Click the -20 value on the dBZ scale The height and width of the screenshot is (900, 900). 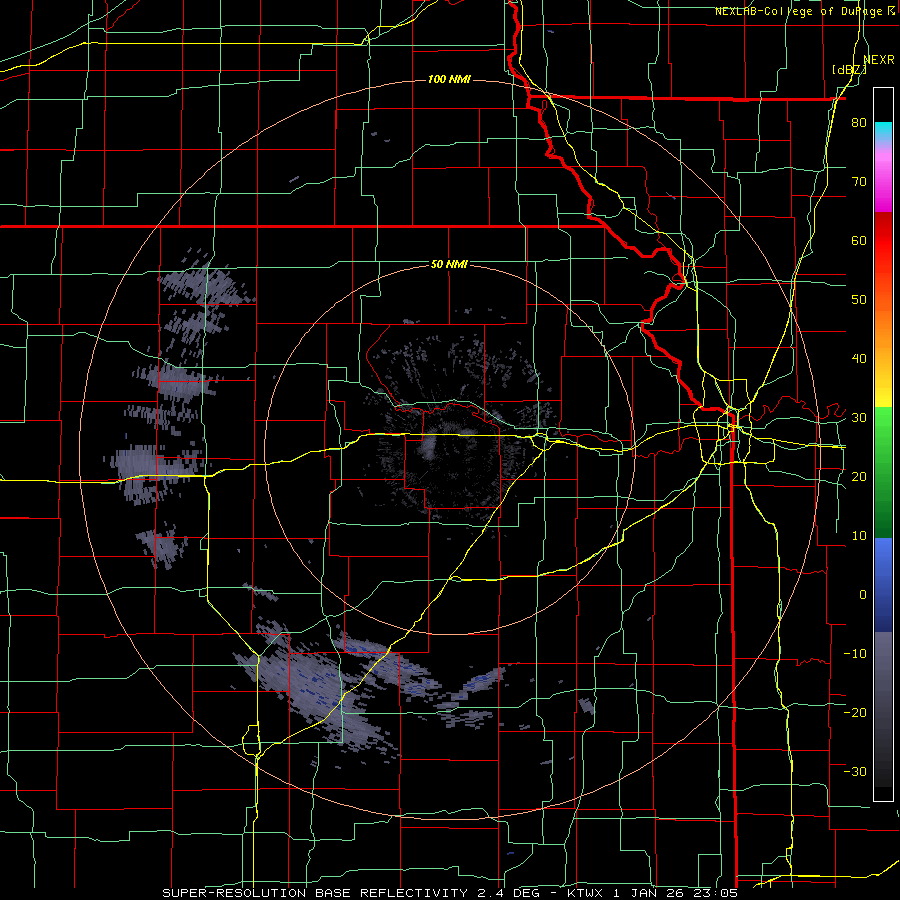click(x=855, y=712)
